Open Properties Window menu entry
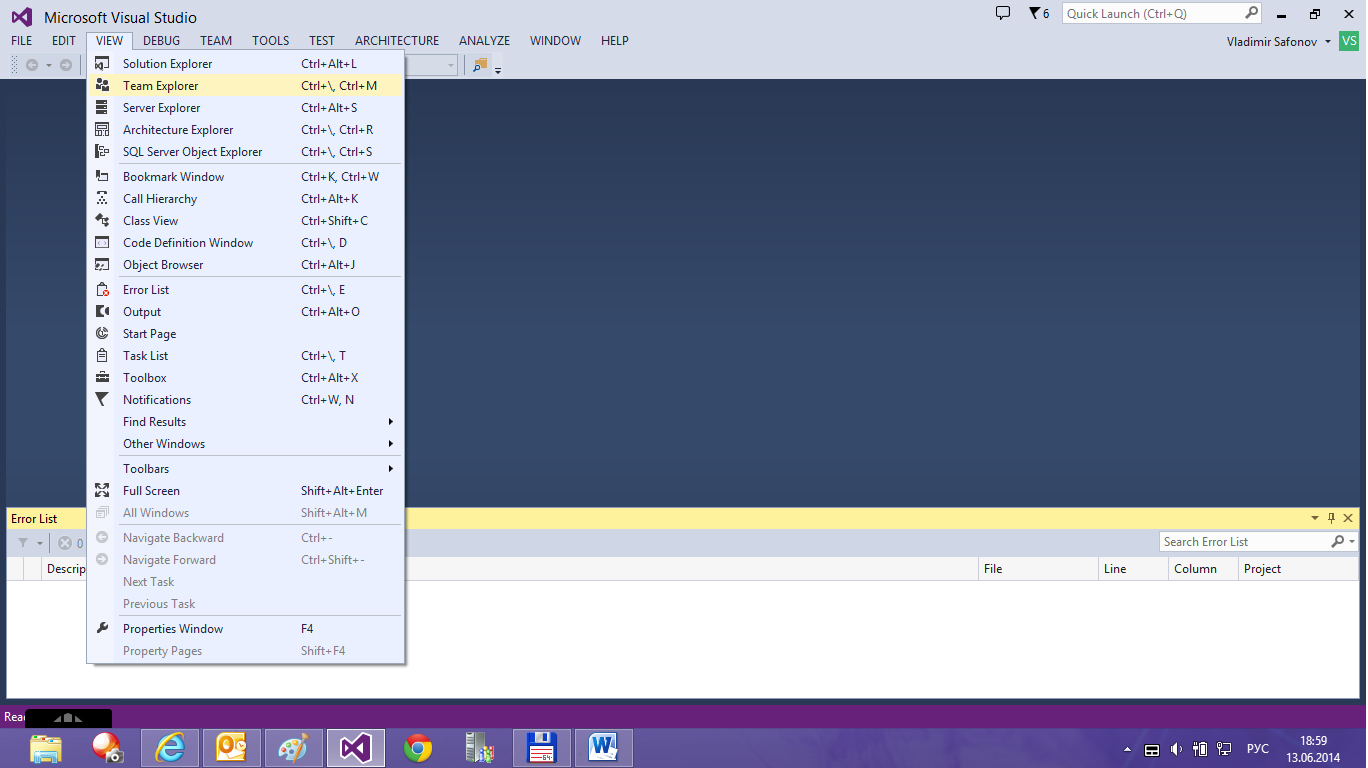 click(245, 629)
